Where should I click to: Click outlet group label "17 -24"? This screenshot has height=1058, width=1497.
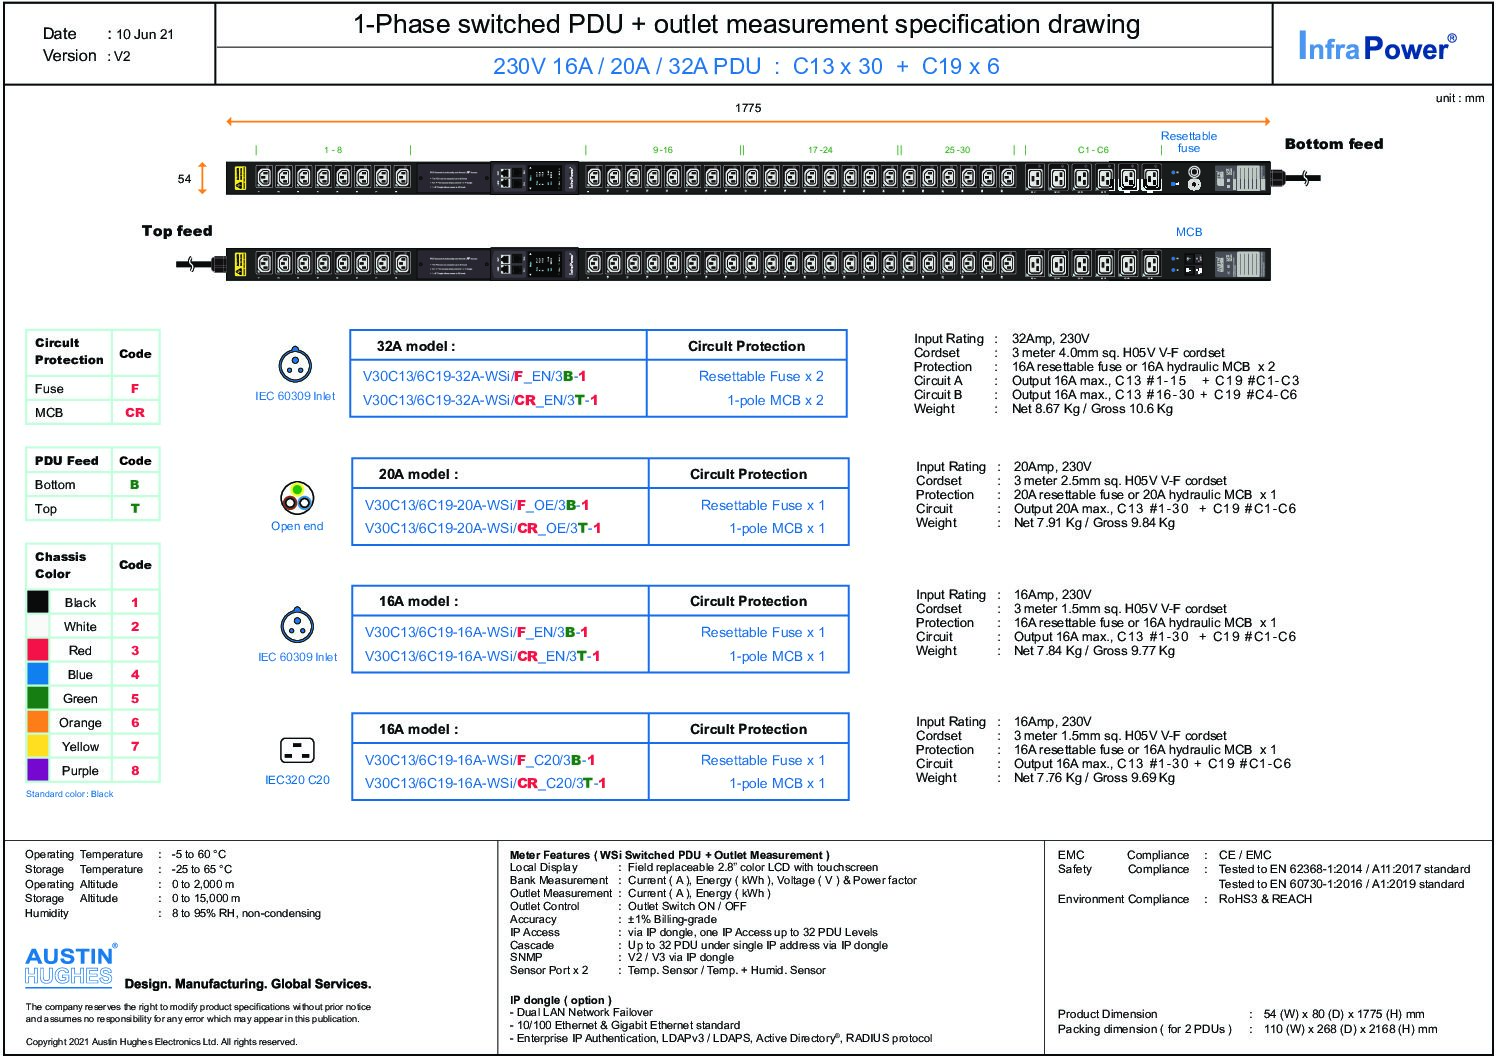tap(820, 150)
